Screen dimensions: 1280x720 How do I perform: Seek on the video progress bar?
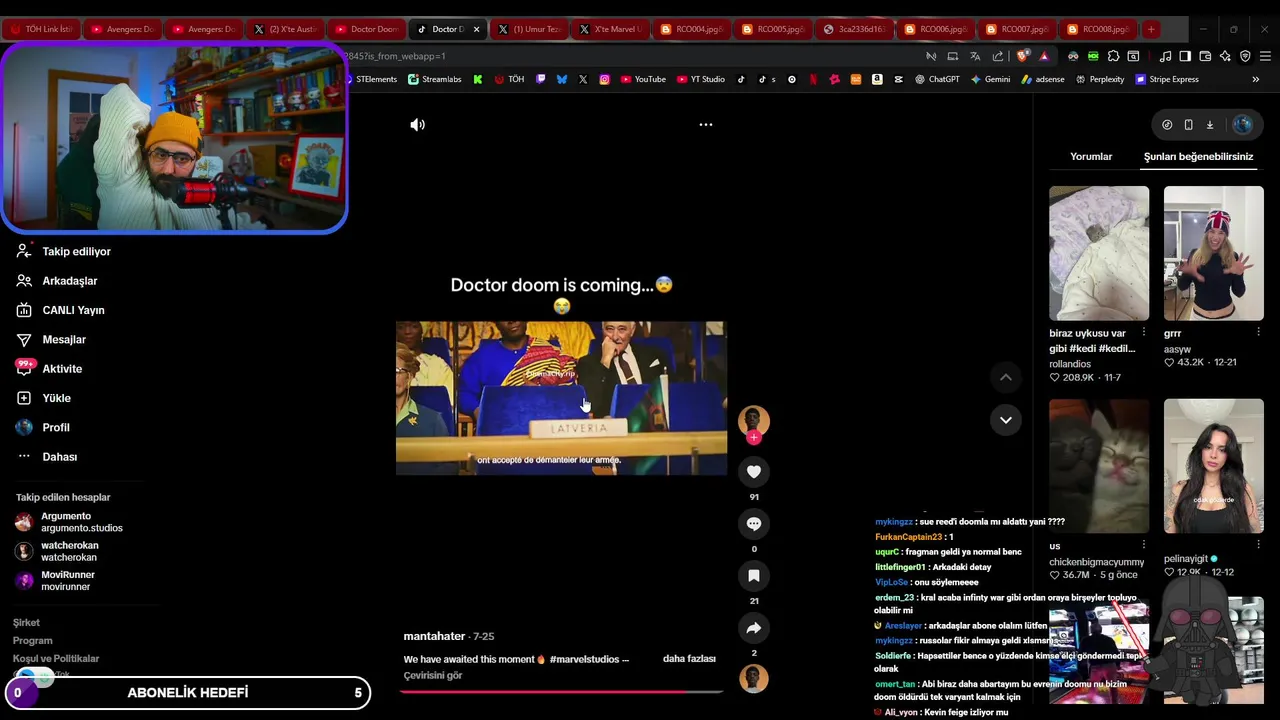(561, 691)
